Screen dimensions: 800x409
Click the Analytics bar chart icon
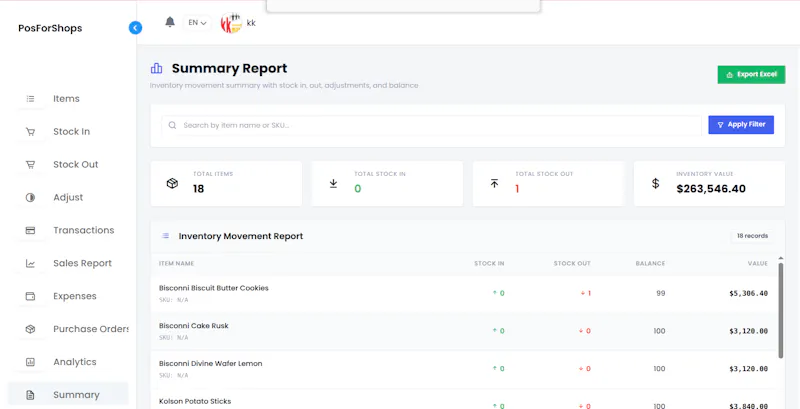click(31, 362)
